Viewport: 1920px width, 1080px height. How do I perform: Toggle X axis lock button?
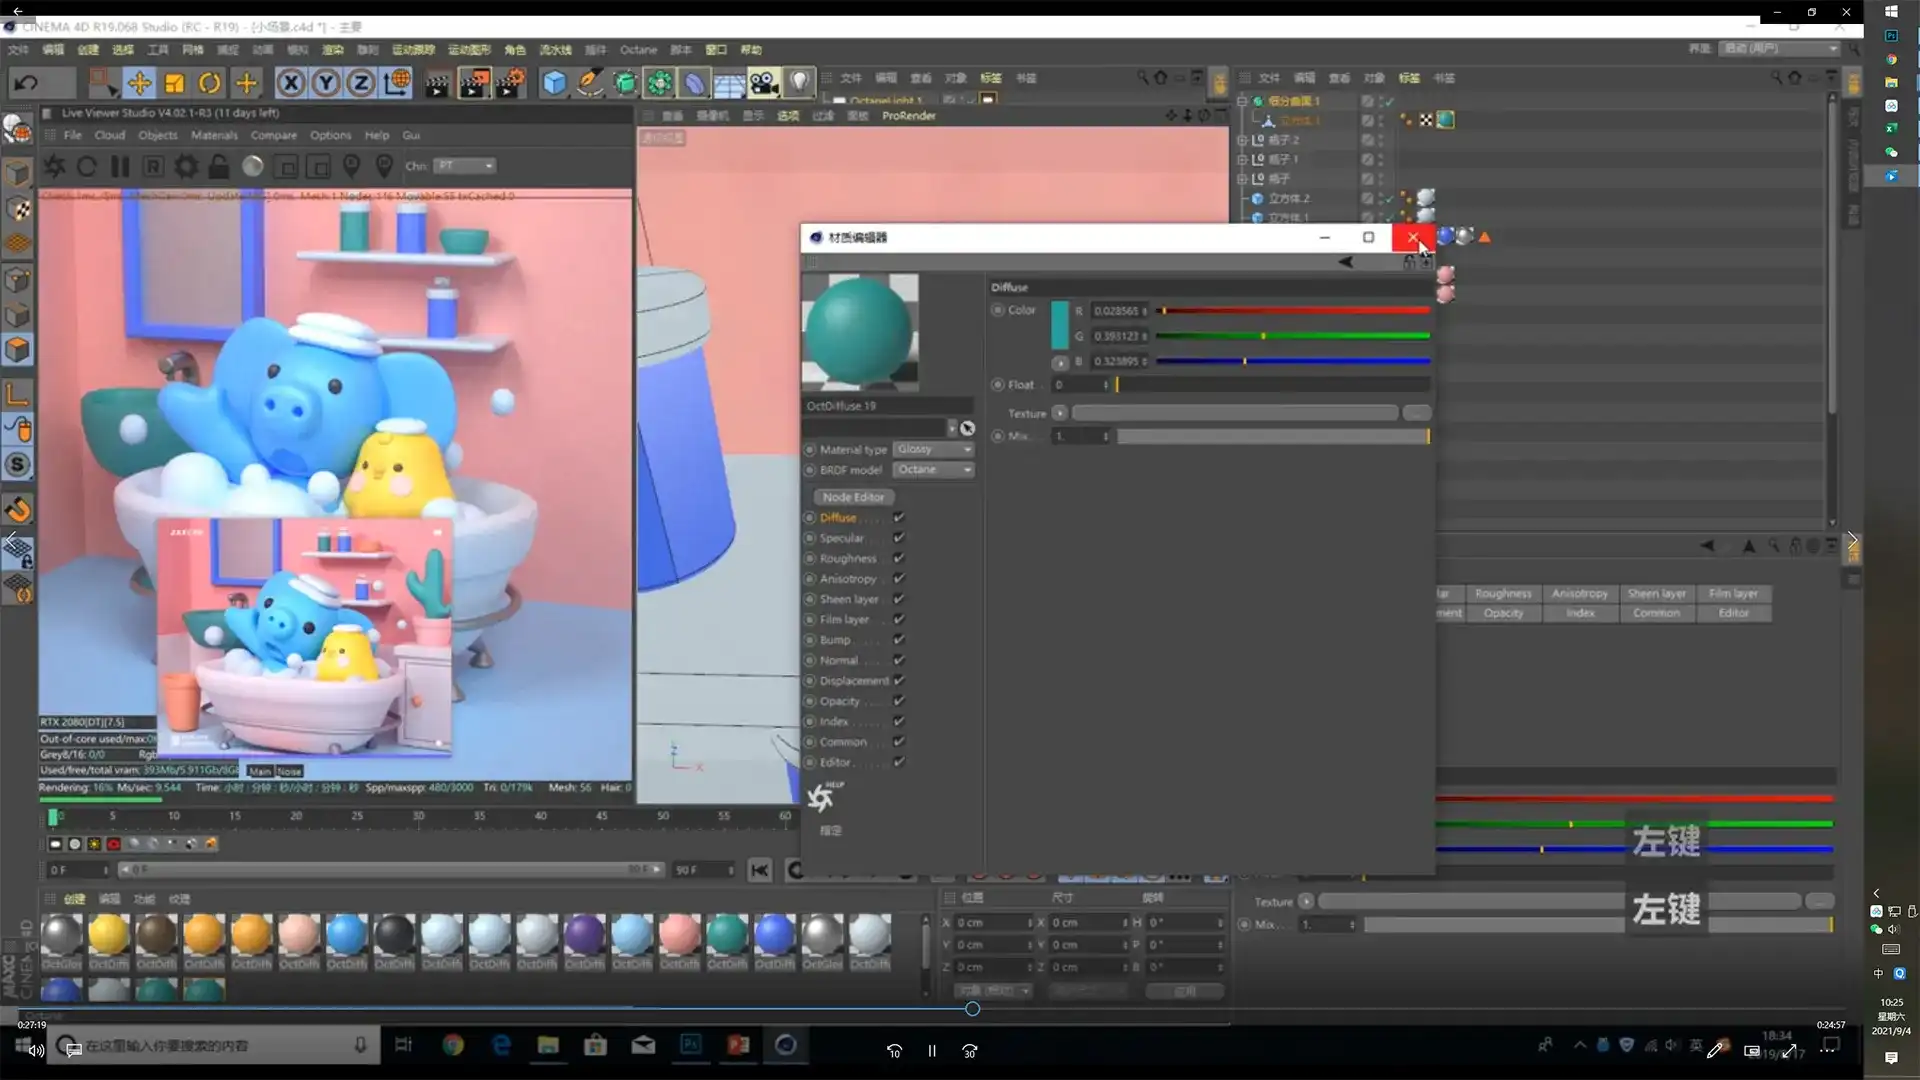pyautogui.click(x=290, y=83)
